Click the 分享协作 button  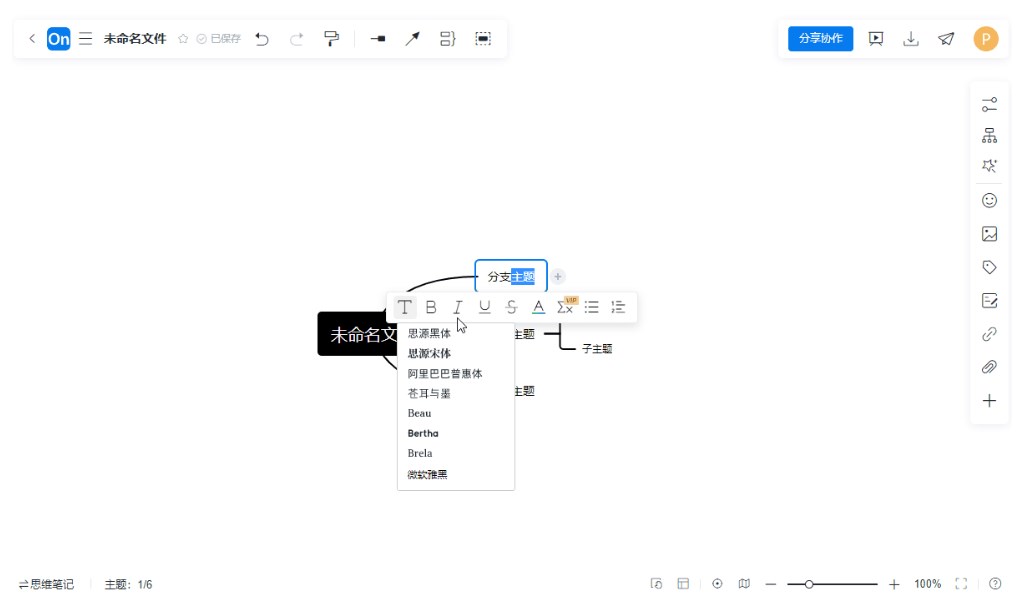tap(820, 39)
